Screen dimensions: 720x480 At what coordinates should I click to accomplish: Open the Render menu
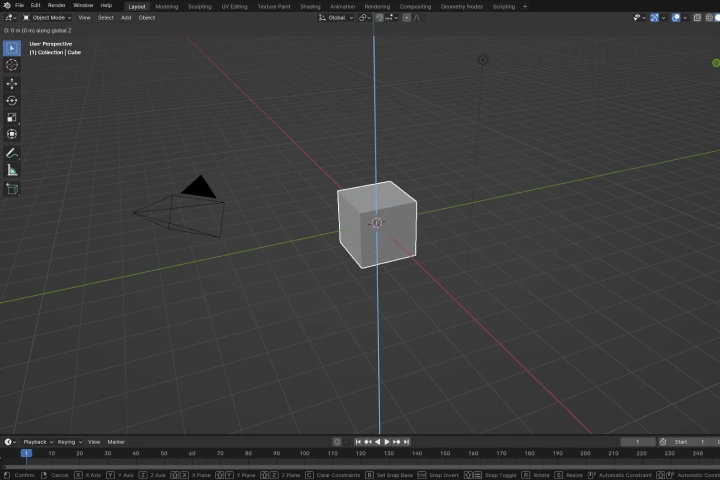(56, 6)
